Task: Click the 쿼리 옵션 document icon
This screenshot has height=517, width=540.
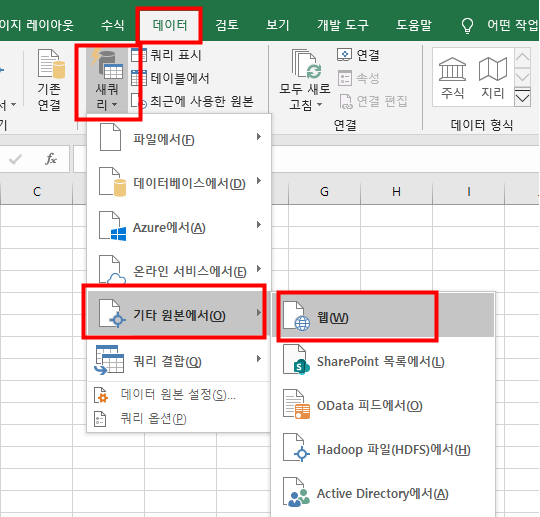Action: (x=100, y=419)
